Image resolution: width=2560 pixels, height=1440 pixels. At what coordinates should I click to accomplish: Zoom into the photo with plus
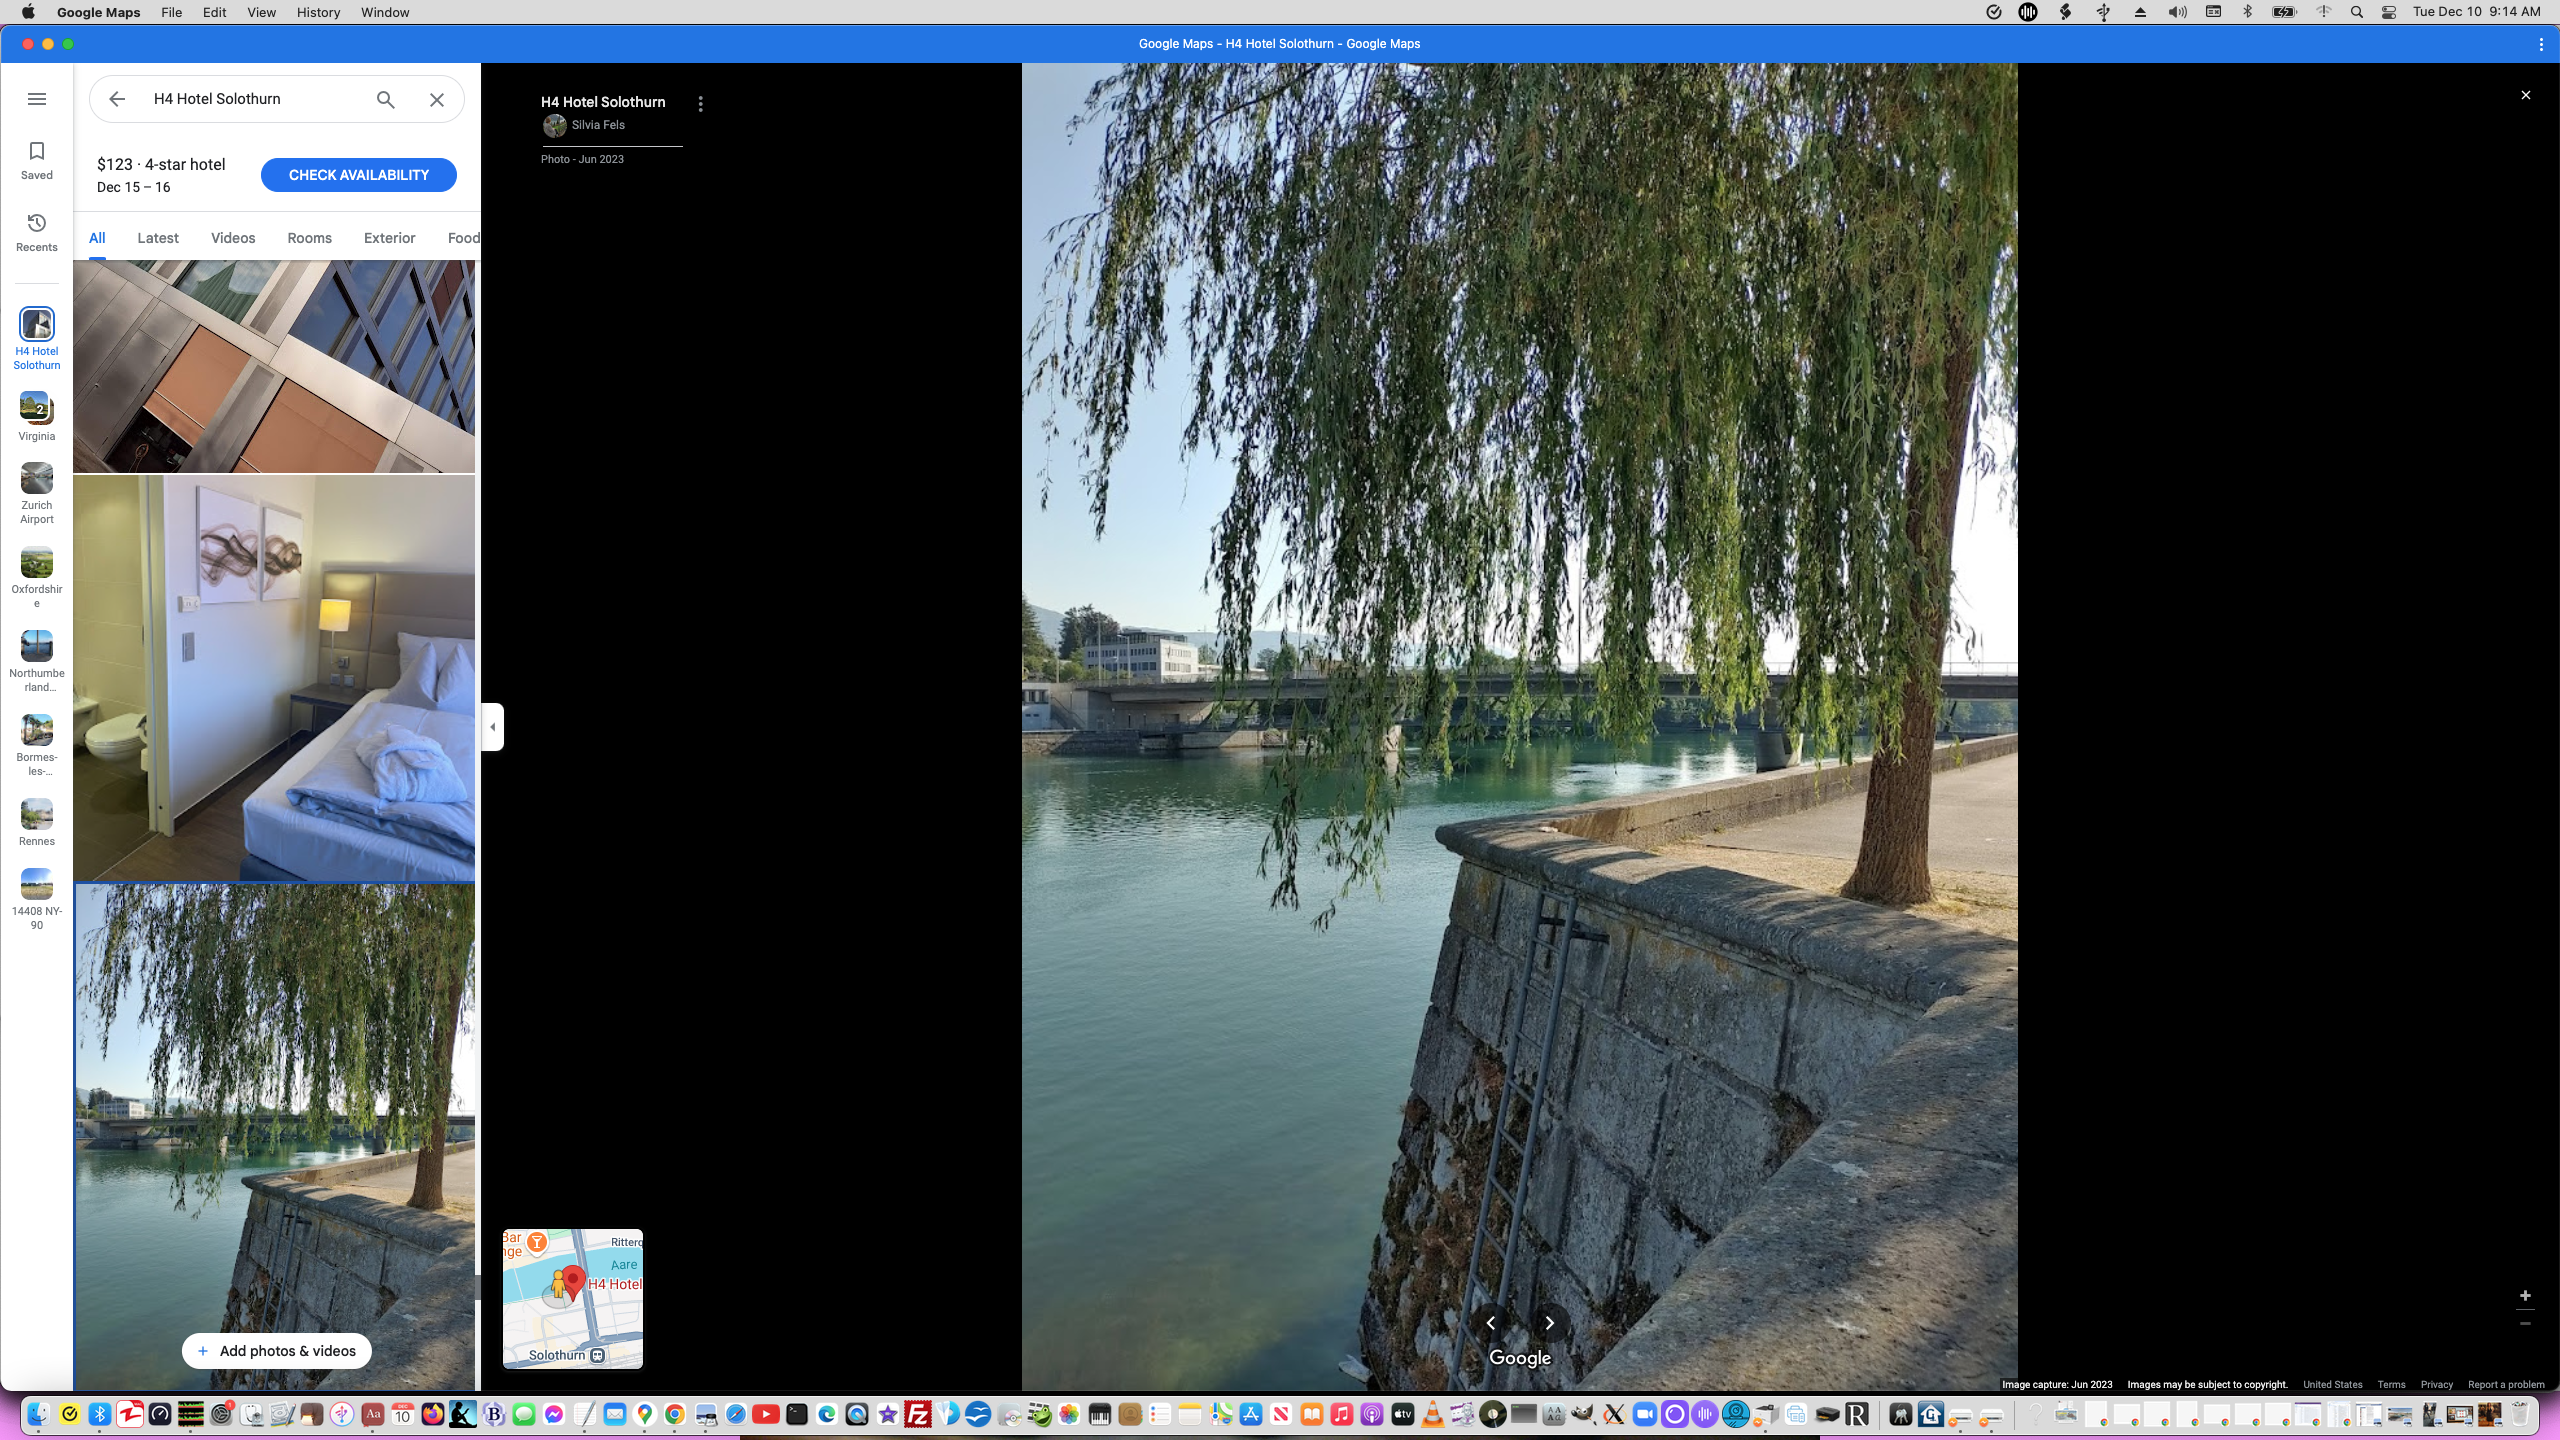coord(2525,1295)
